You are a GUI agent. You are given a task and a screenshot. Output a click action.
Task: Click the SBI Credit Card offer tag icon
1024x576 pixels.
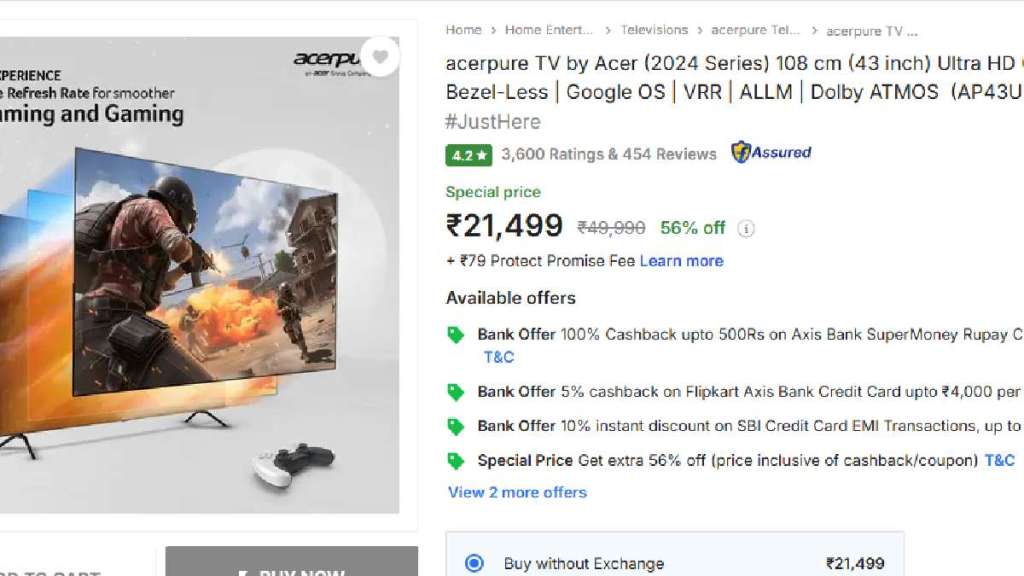click(456, 426)
